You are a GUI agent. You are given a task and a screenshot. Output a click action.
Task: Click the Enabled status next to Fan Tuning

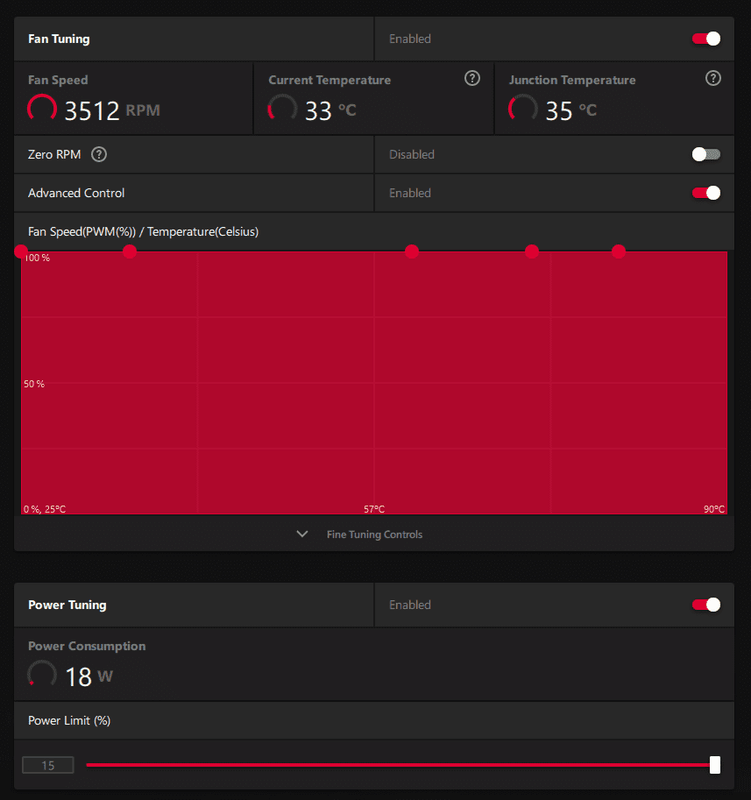(410, 39)
